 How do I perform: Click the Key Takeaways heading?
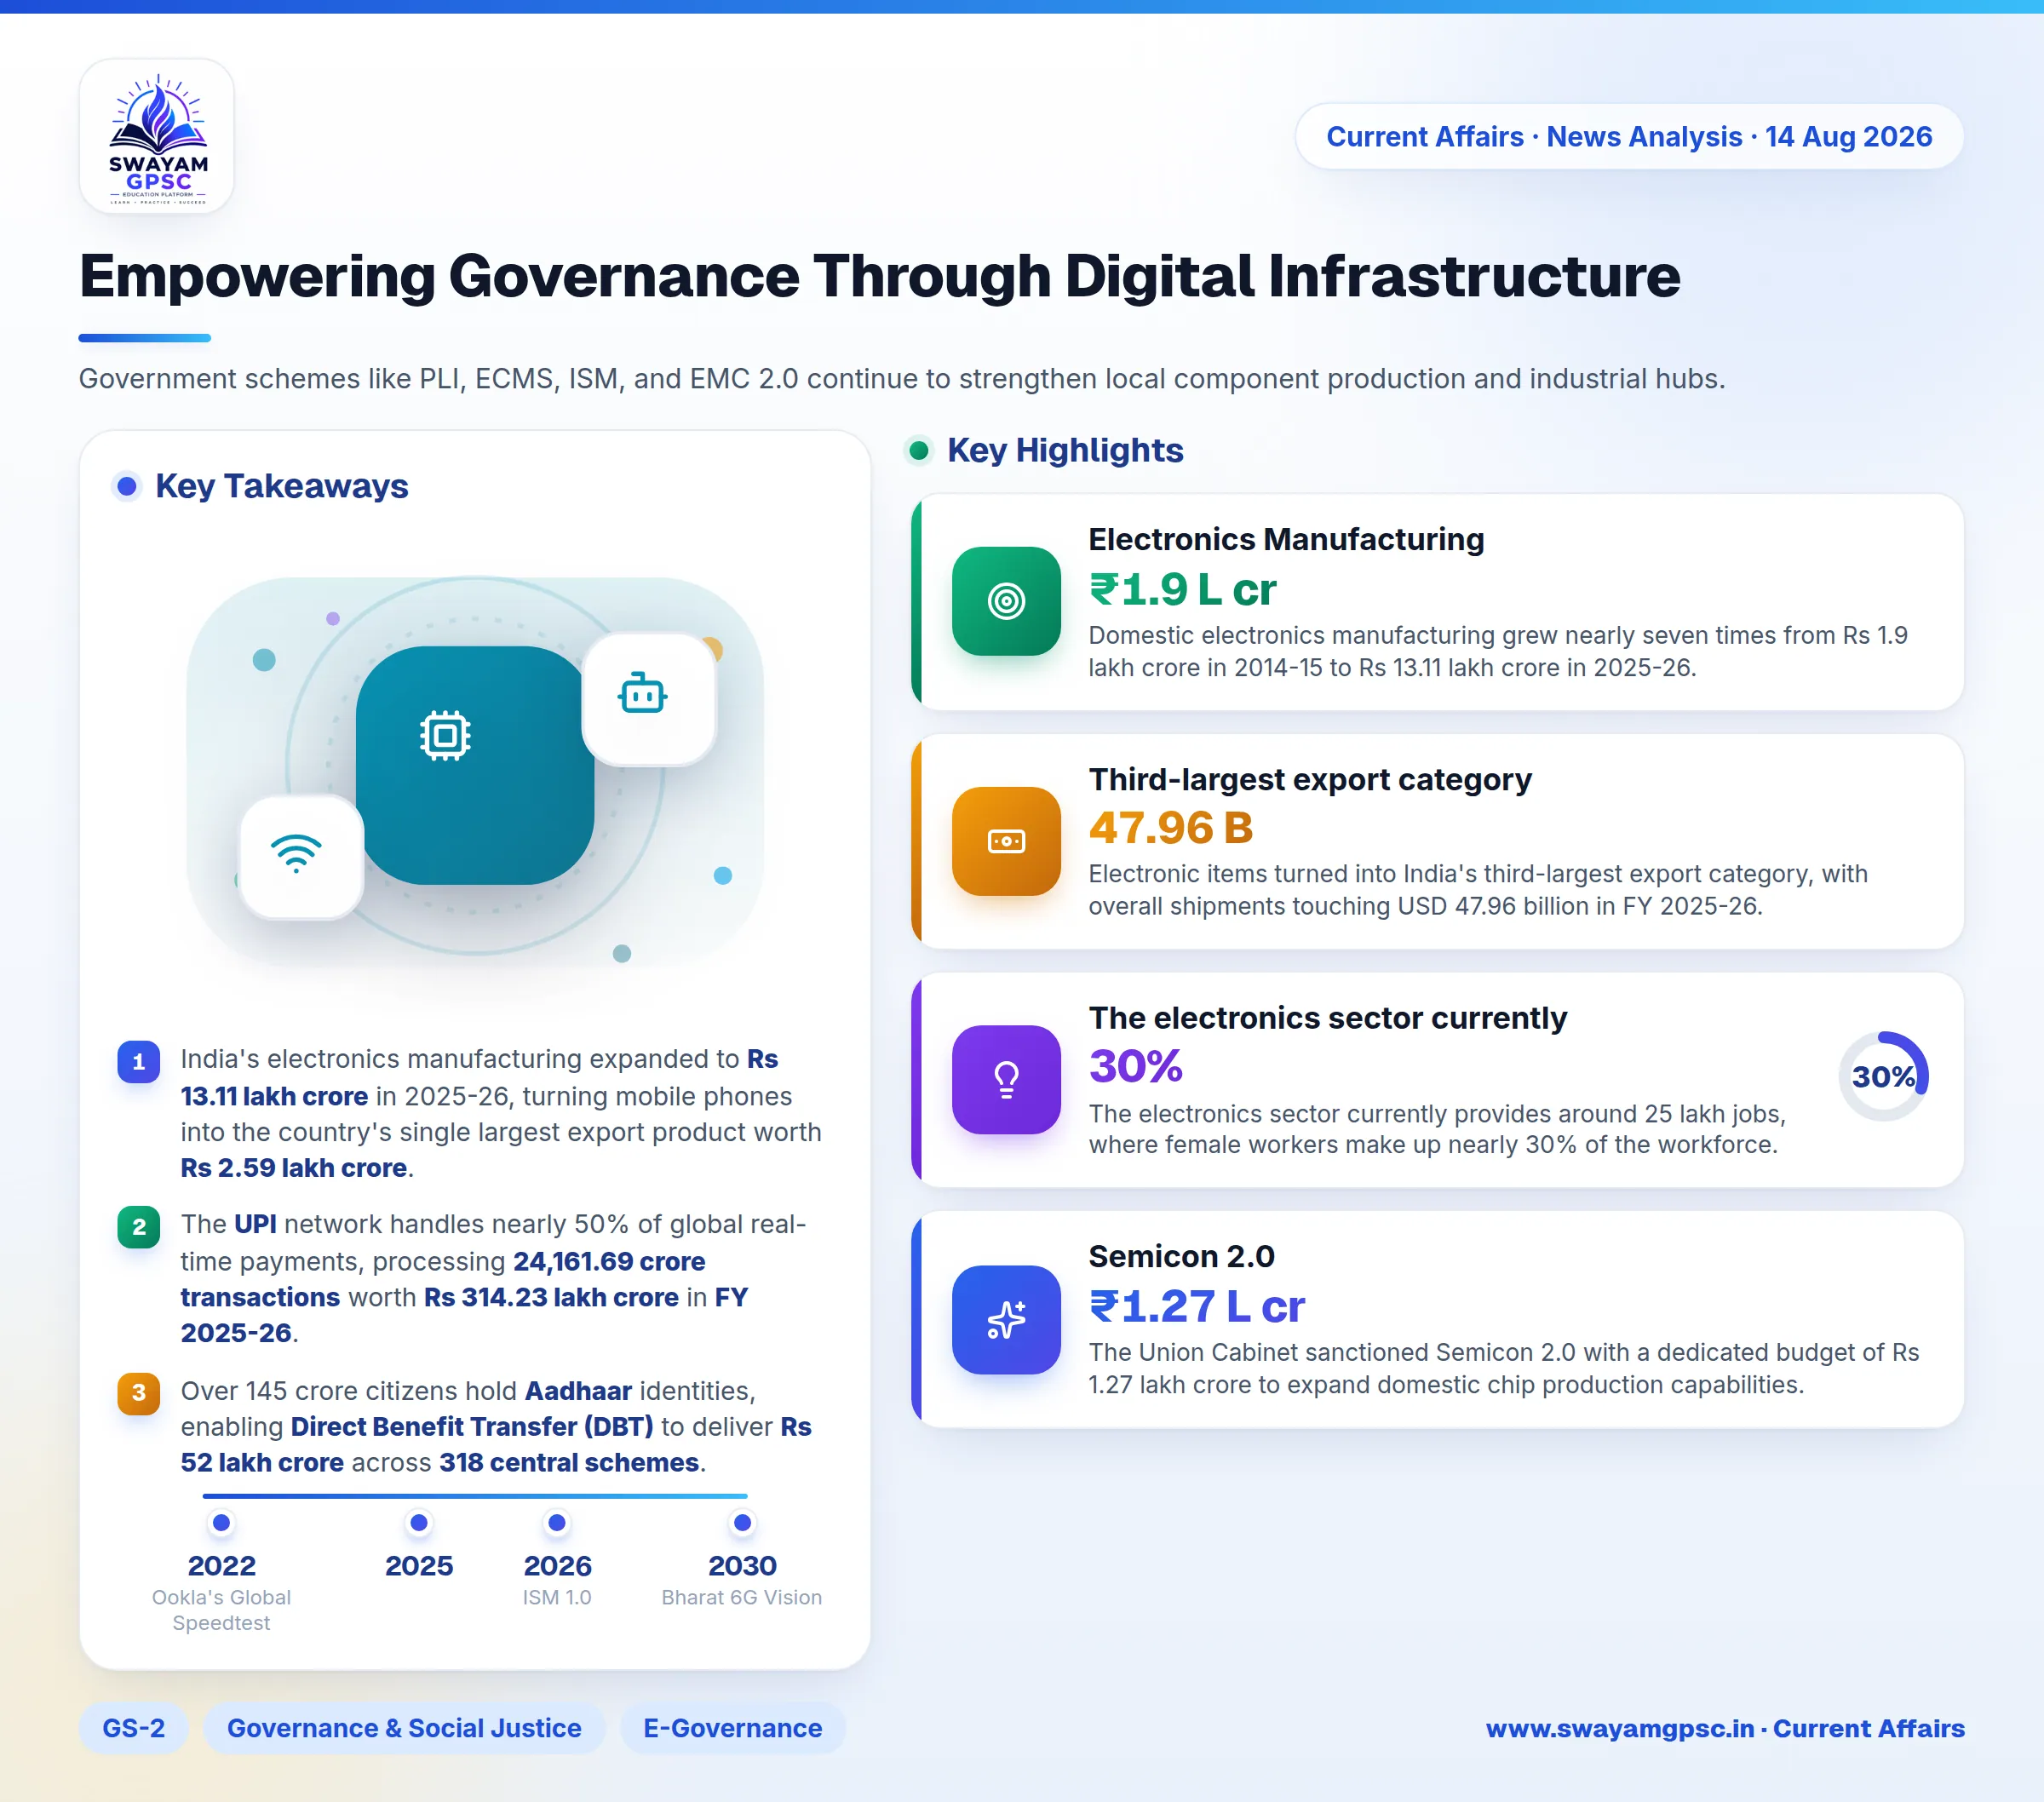282,487
